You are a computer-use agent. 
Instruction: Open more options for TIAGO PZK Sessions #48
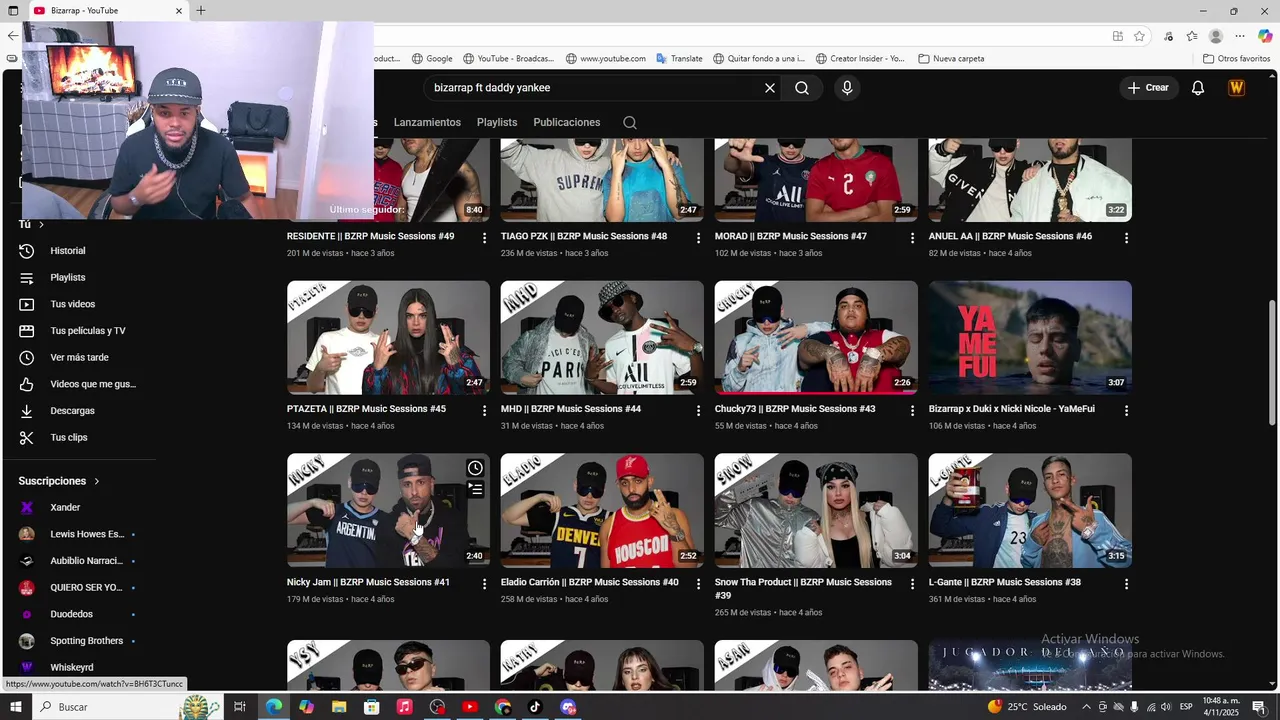coord(699,238)
